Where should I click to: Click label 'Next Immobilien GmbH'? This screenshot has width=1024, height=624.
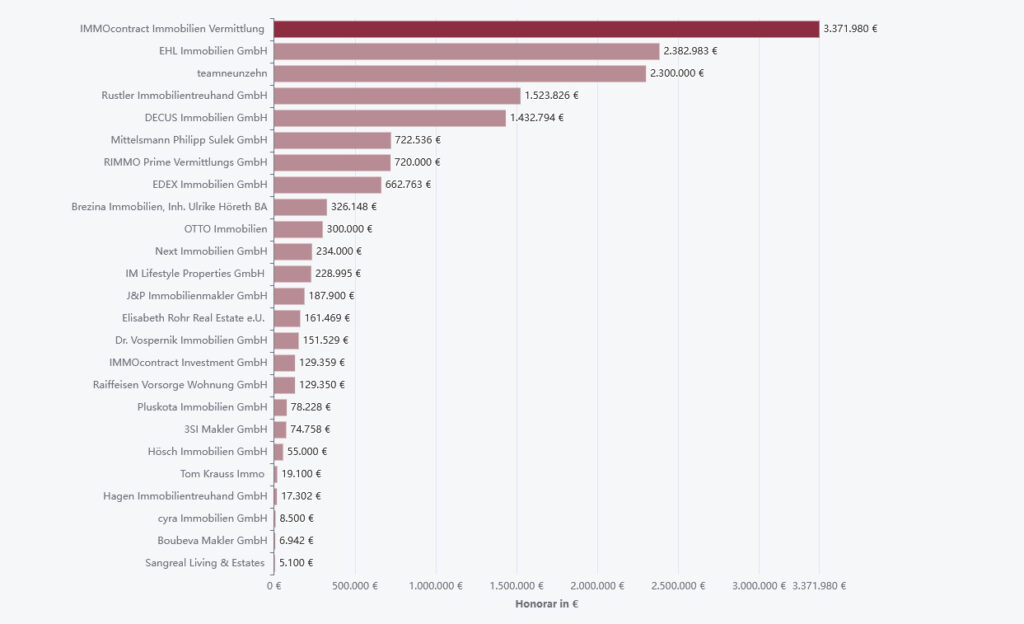211,251
